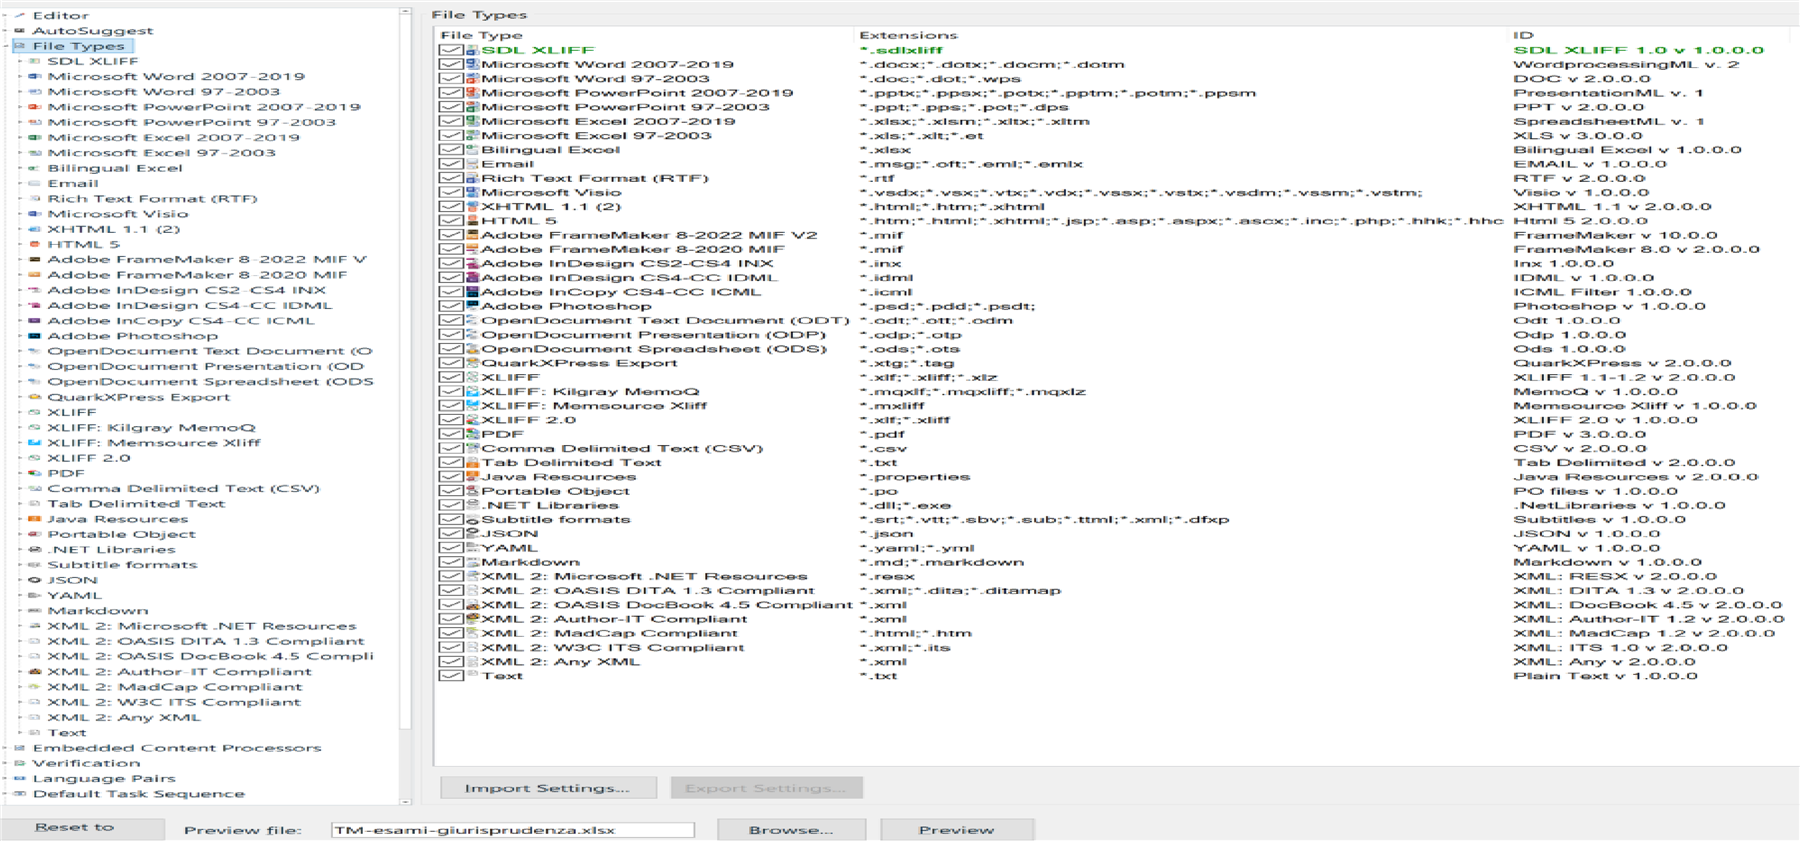Uncheck the SDL XLIFF file type checkbox
Screen dimensions: 1800x841
(451, 50)
